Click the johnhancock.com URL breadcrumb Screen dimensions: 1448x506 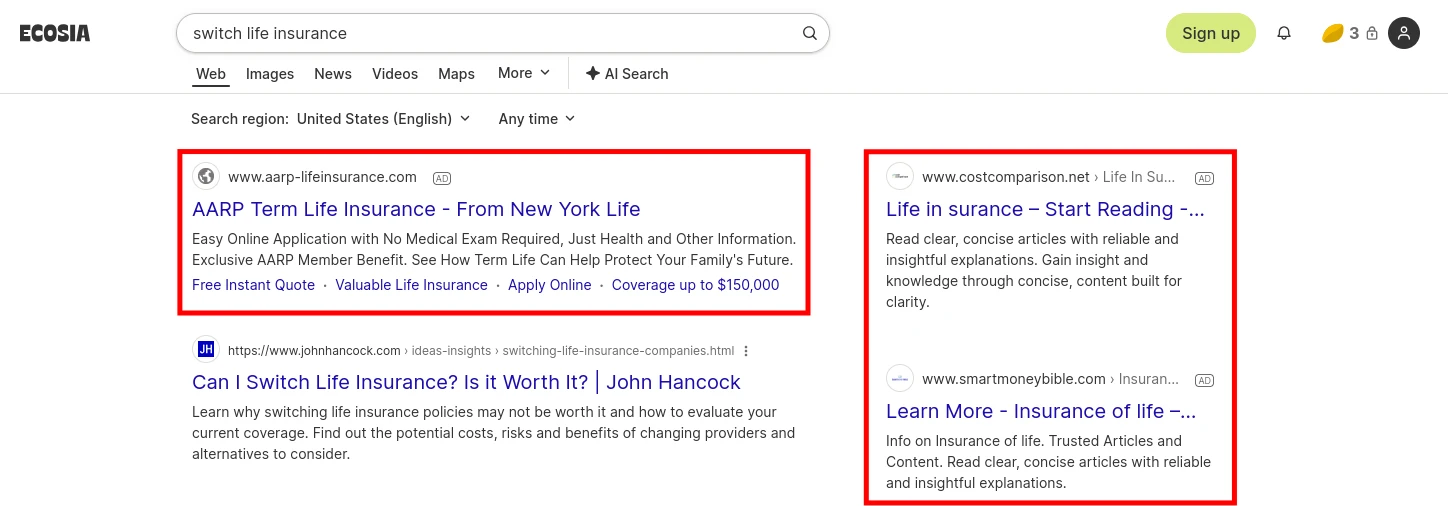coord(481,351)
